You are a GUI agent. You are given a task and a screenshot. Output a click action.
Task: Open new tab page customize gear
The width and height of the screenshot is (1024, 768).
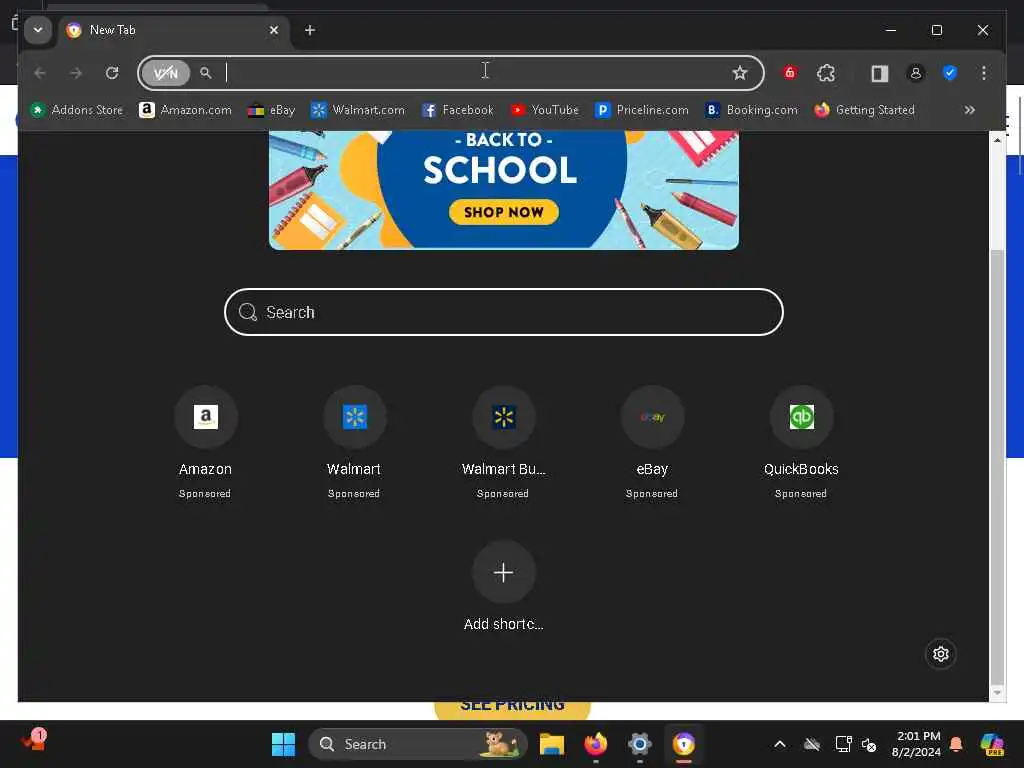(940, 654)
